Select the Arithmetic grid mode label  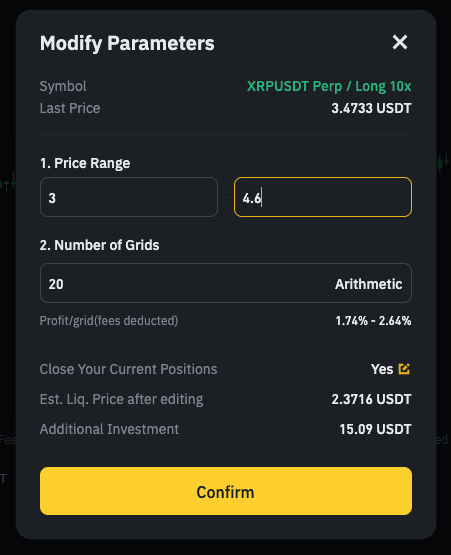[369, 284]
